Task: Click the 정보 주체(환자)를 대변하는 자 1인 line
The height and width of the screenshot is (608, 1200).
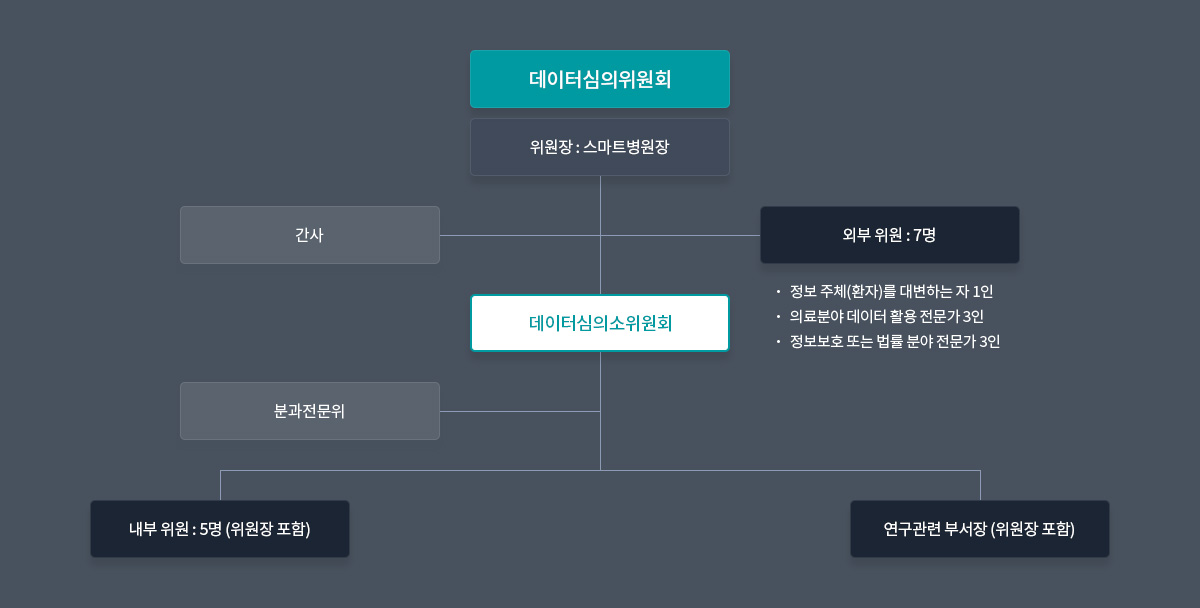Action: tap(891, 292)
